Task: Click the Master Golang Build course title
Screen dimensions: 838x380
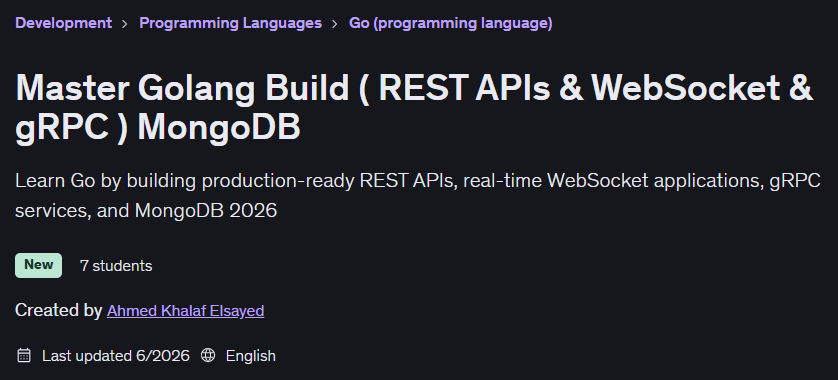Action: tap(414, 107)
